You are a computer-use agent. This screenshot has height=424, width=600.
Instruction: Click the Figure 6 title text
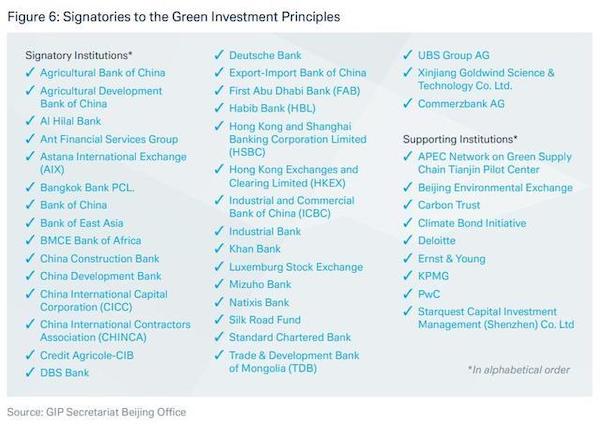tap(174, 17)
